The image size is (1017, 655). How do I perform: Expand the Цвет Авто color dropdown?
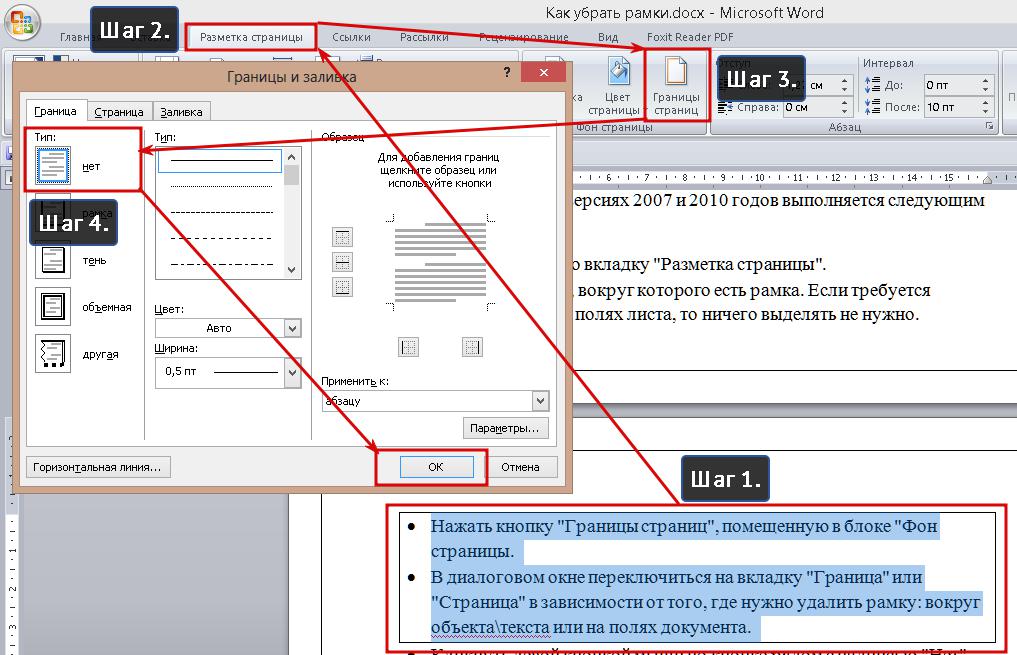[293, 328]
